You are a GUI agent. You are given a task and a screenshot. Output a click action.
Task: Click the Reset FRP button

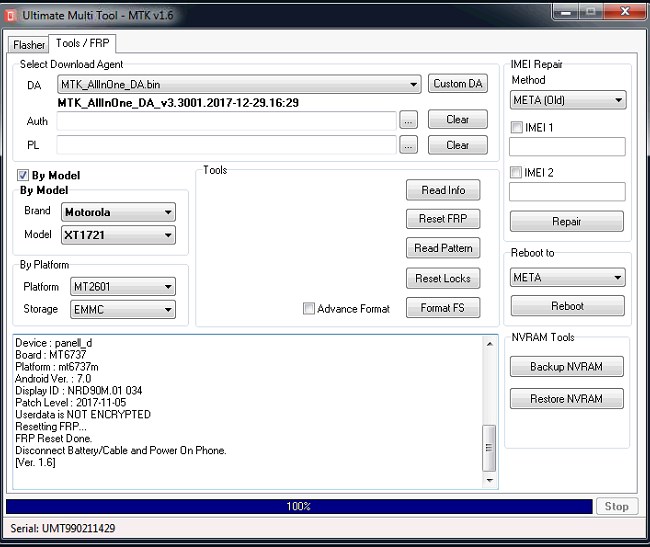coord(443,219)
